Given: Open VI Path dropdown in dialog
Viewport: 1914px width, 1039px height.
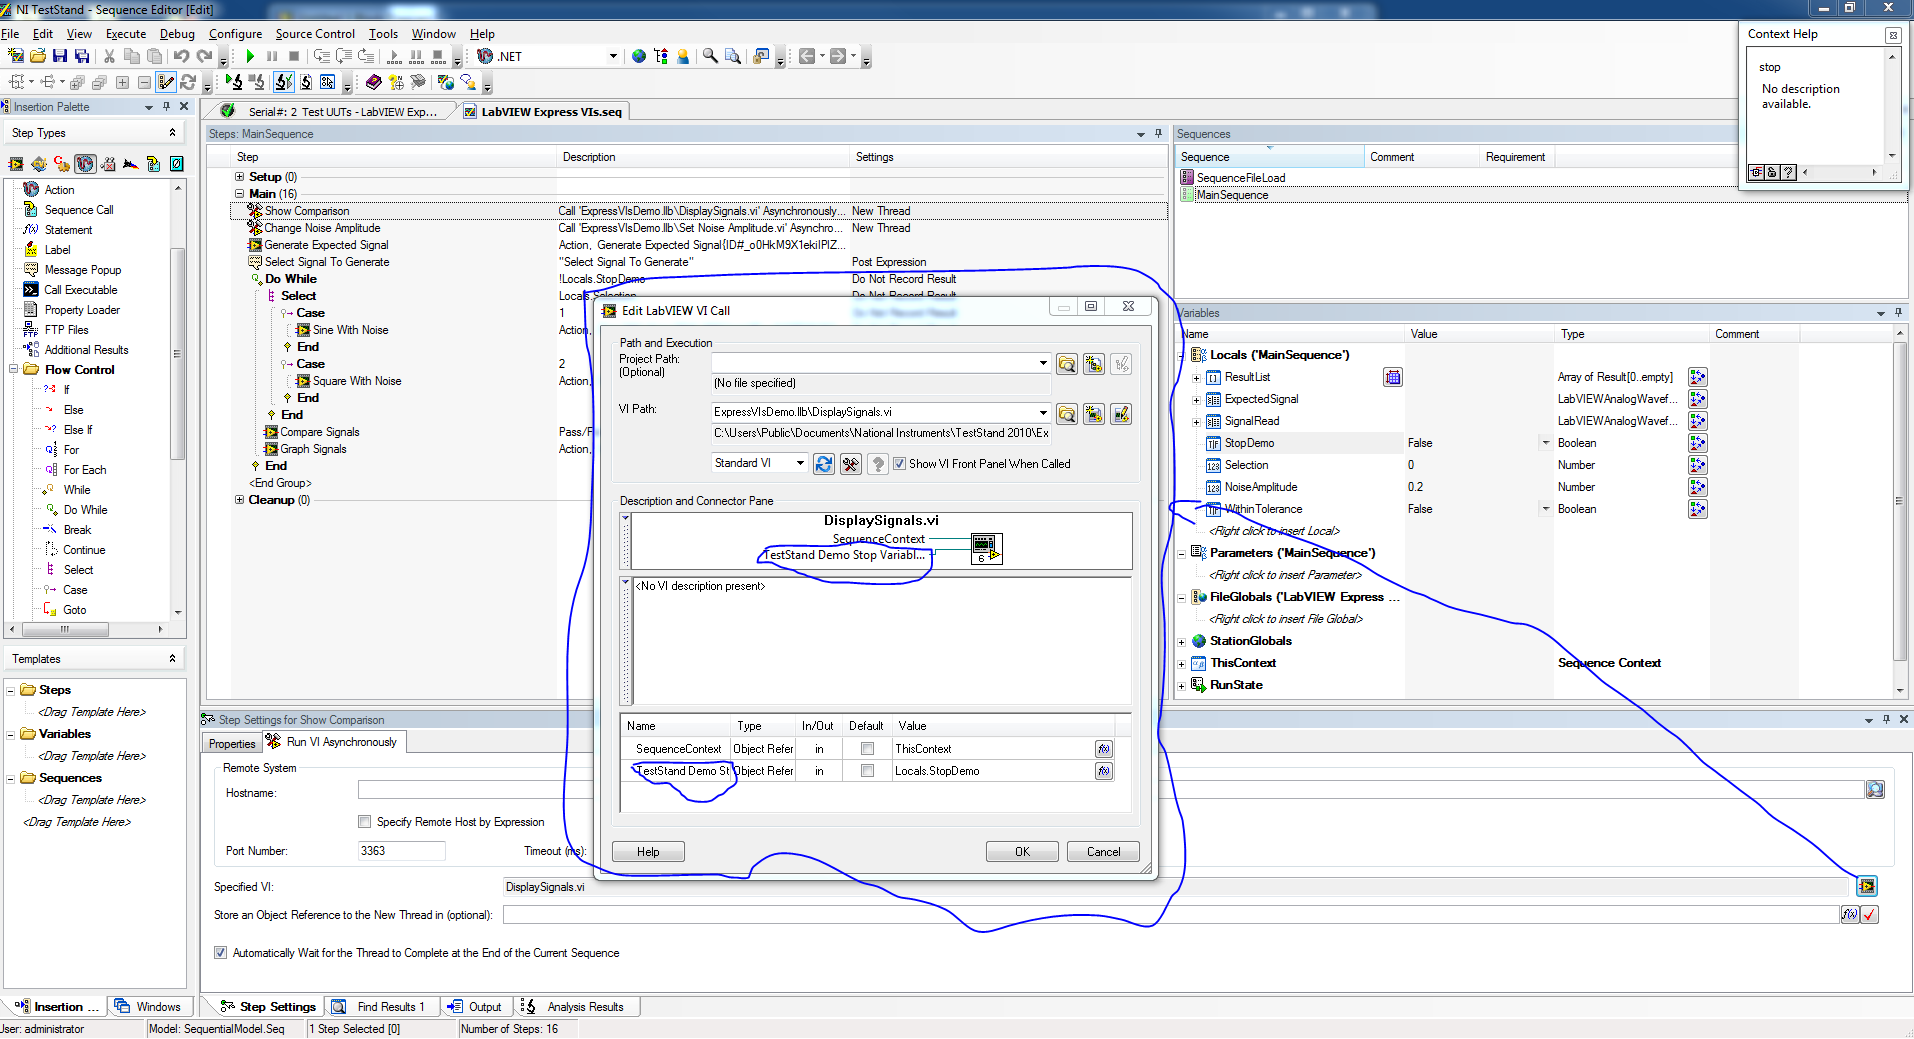Looking at the screenshot, I should pos(1043,412).
